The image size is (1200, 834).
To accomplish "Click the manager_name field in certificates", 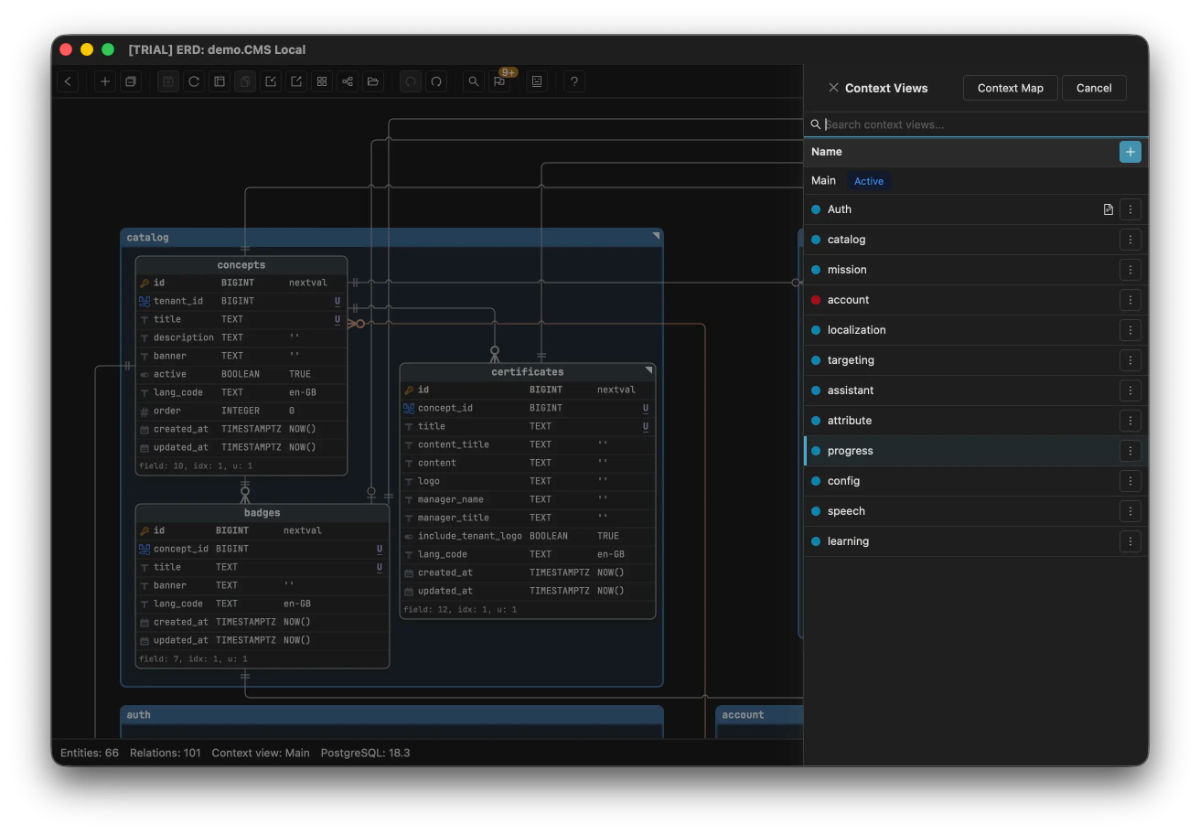I will point(527,499).
